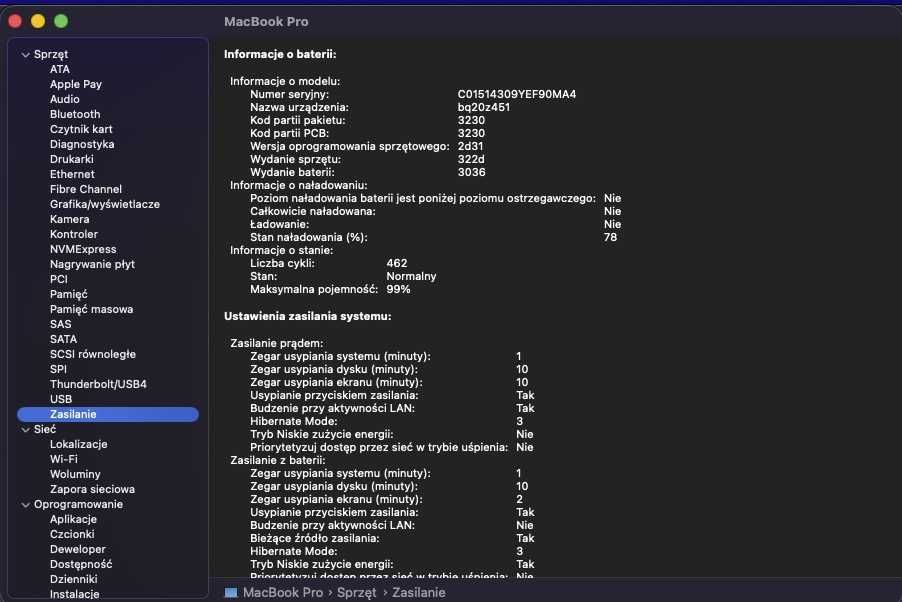Select Fibre Channel entry
This screenshot has height=602, width=902.
point(86,189)
